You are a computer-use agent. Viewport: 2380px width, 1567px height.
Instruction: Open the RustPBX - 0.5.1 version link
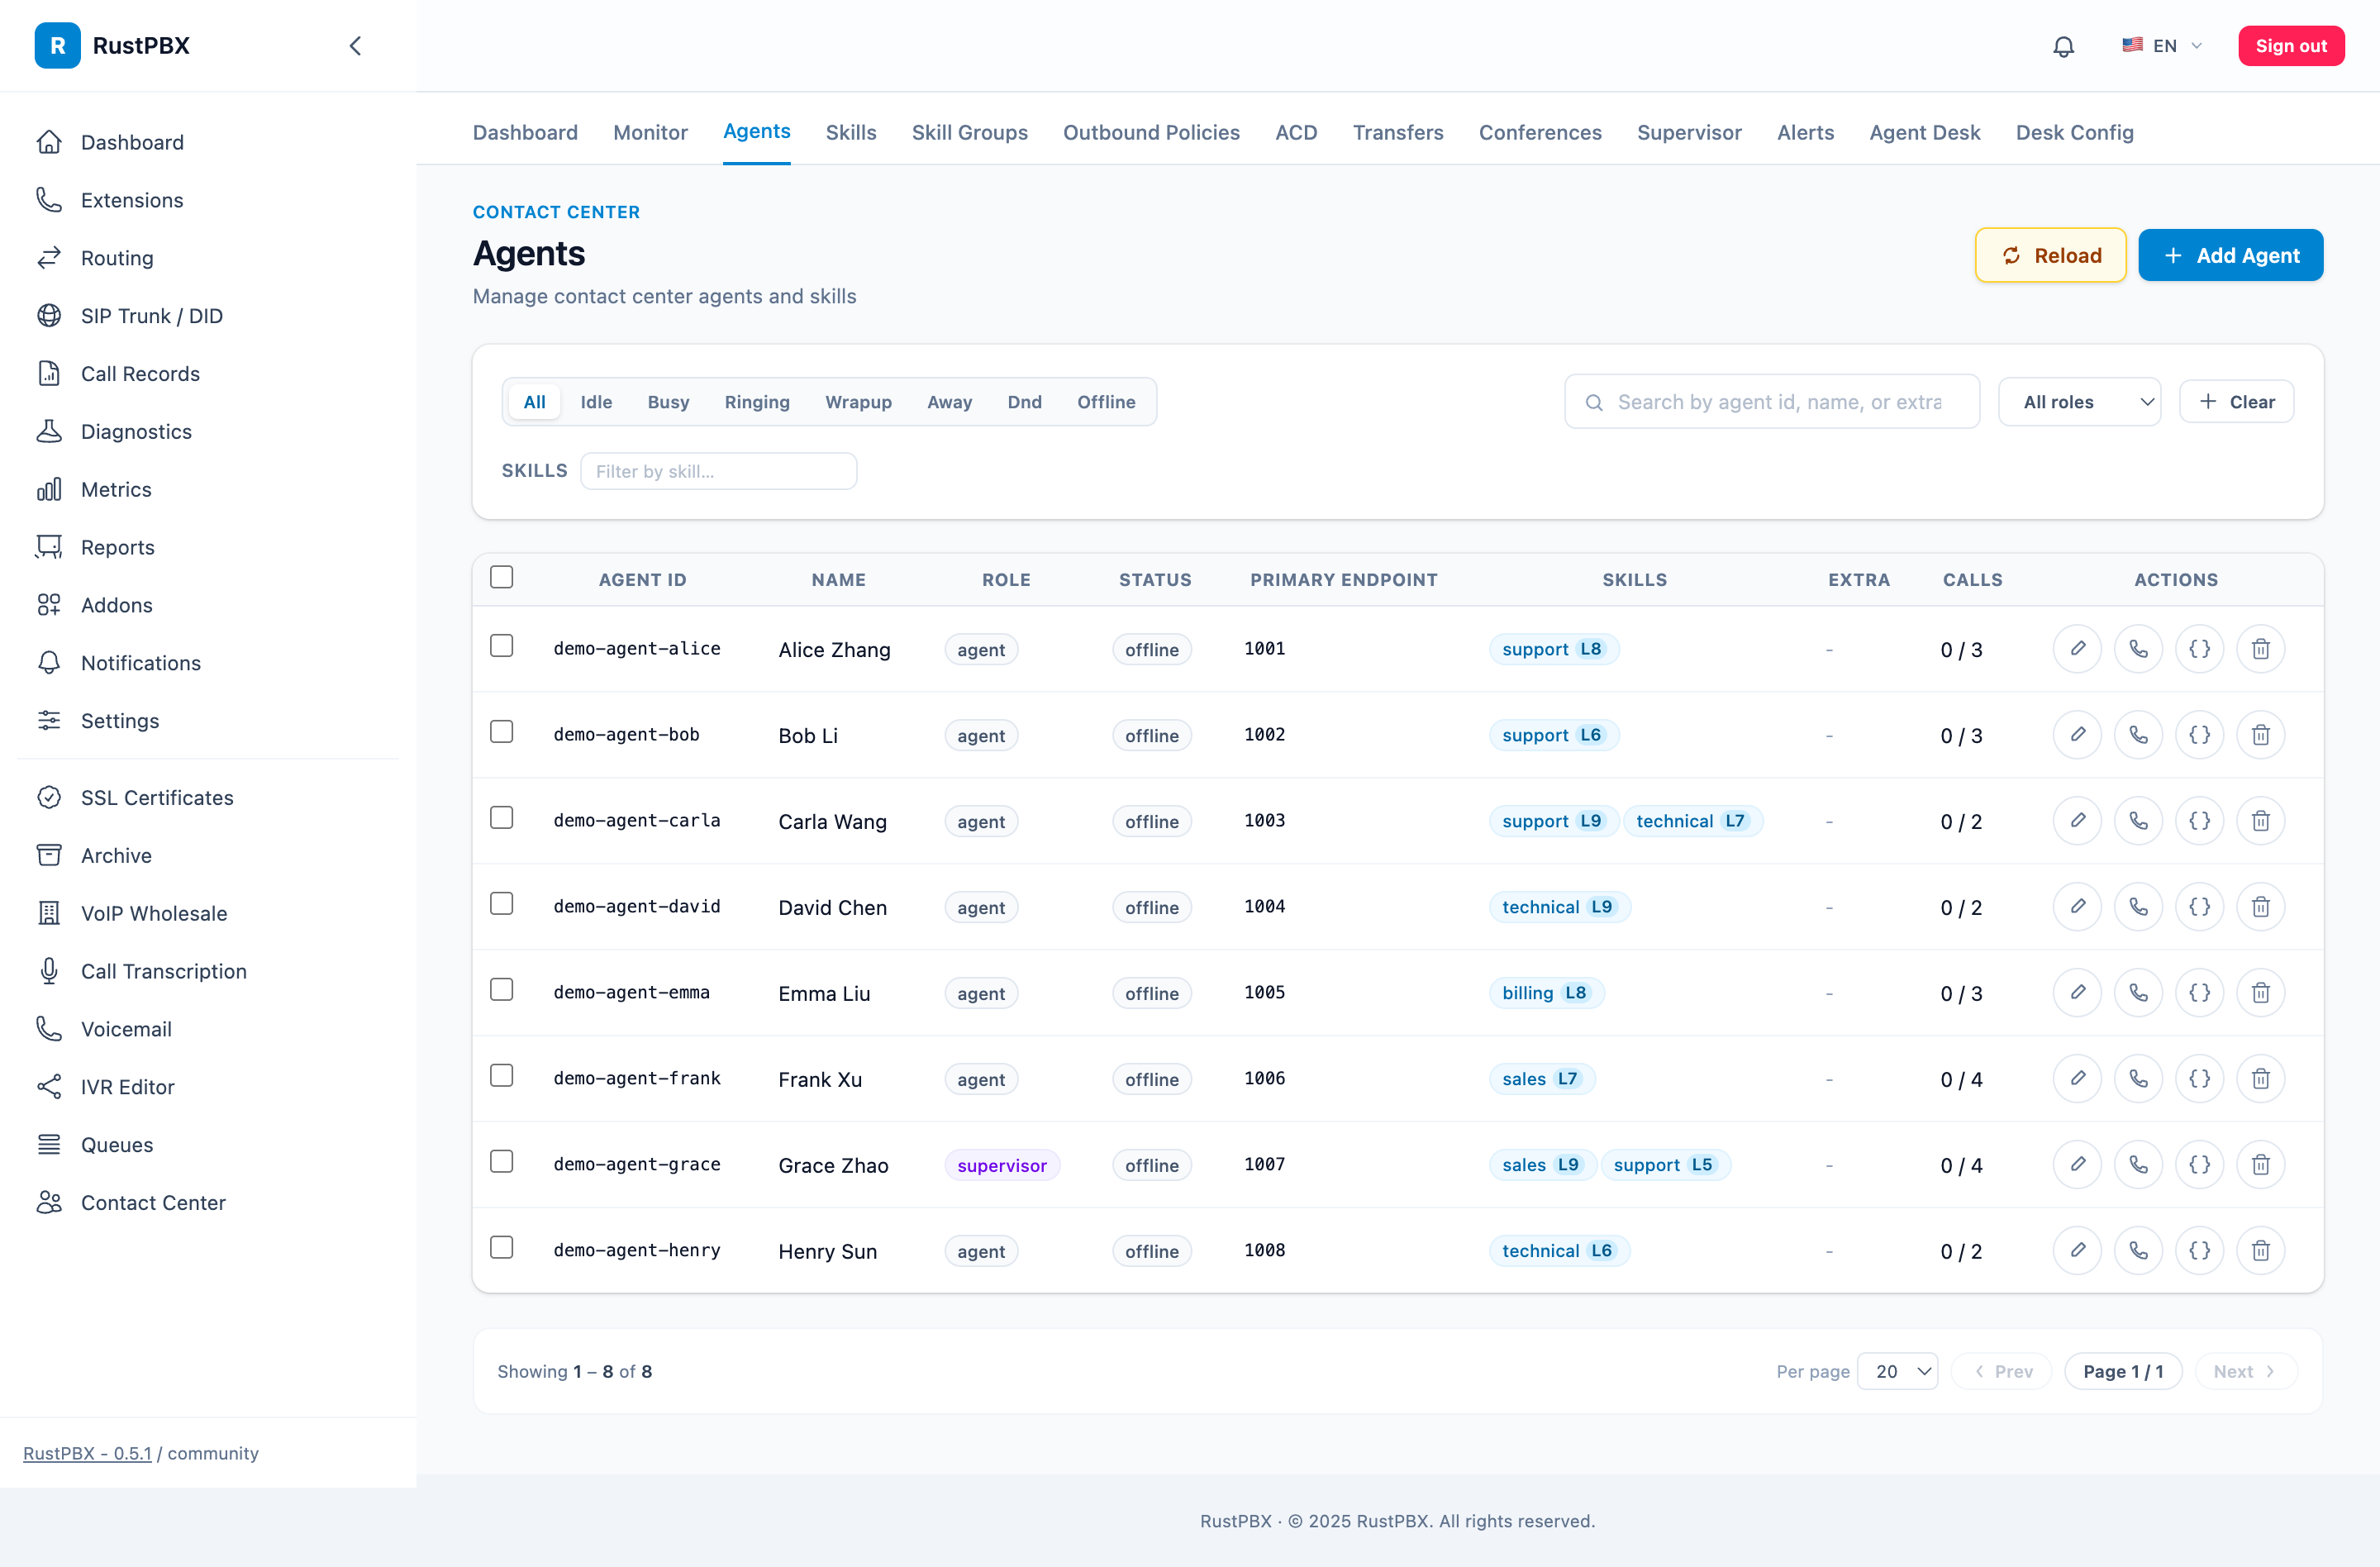87,1453
